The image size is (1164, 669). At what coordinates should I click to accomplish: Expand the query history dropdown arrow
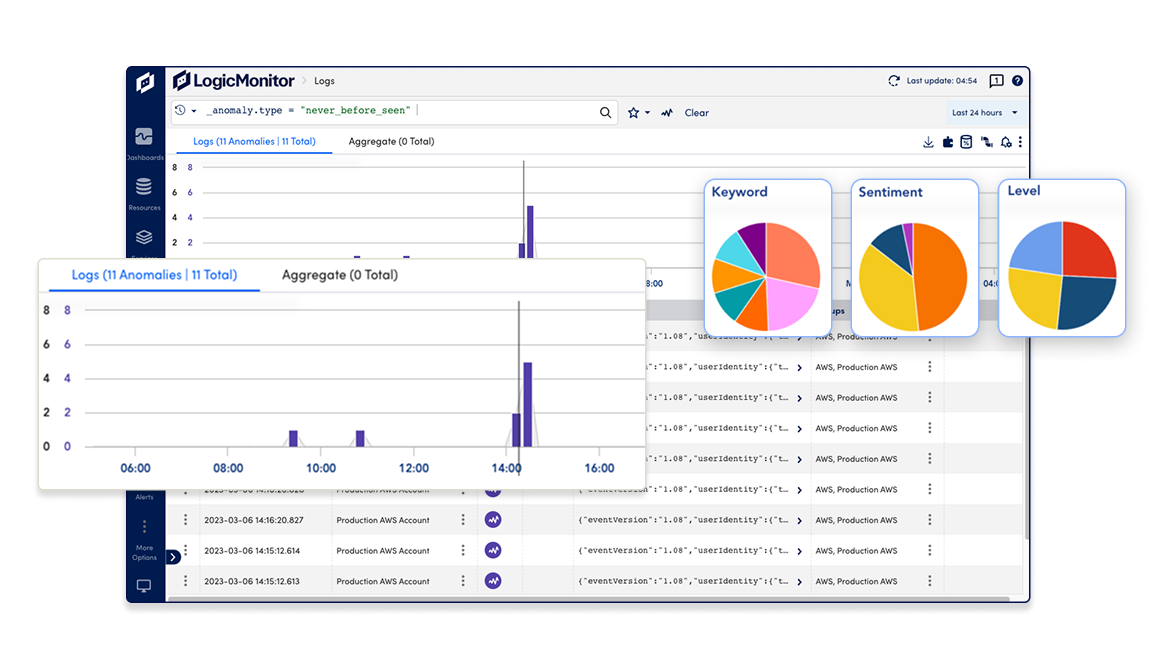(194, 111)
